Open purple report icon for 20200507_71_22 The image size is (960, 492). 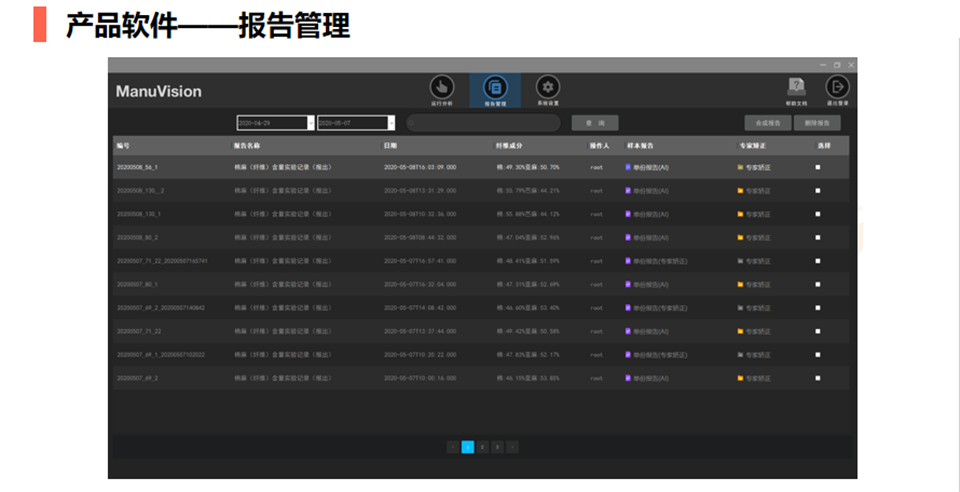pyautogui.click(x=628, y=331)
